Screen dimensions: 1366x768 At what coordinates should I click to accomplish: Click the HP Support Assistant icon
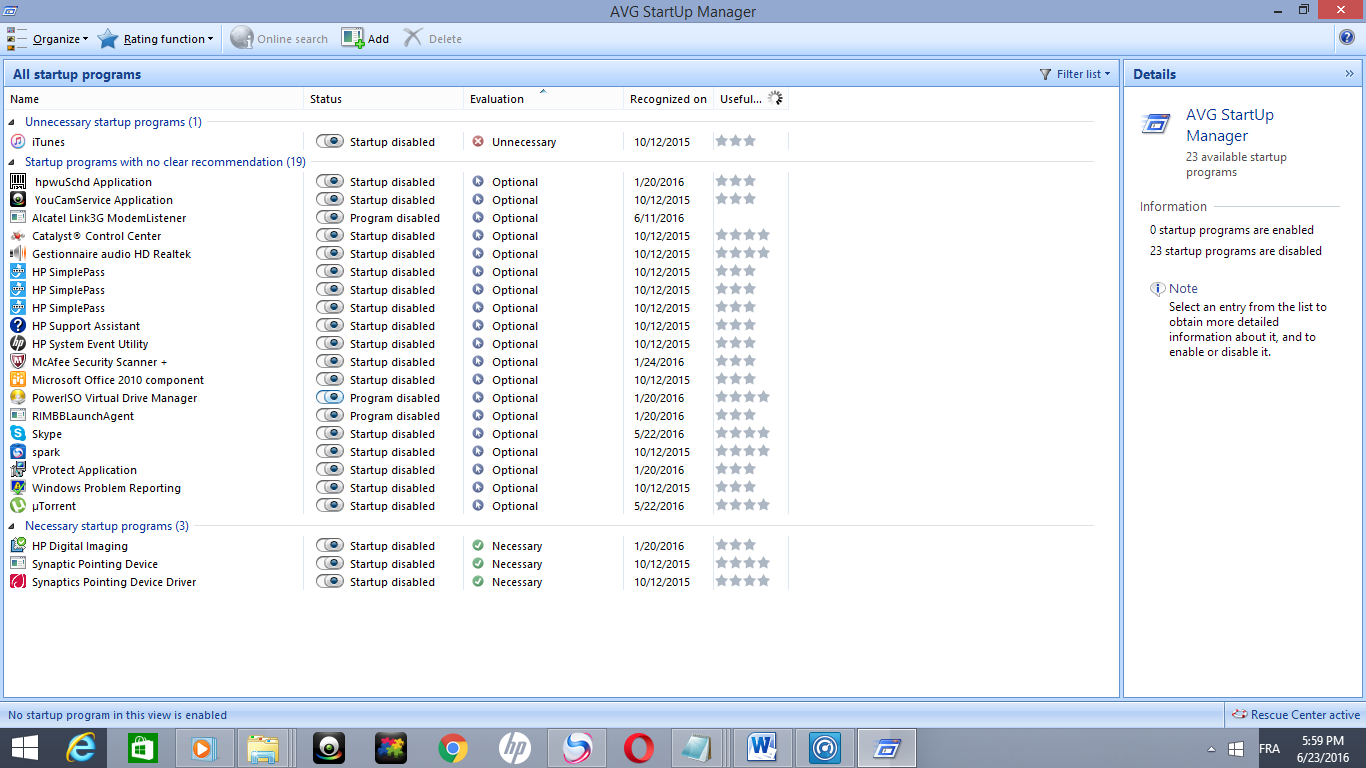click(x=18, y=326)
